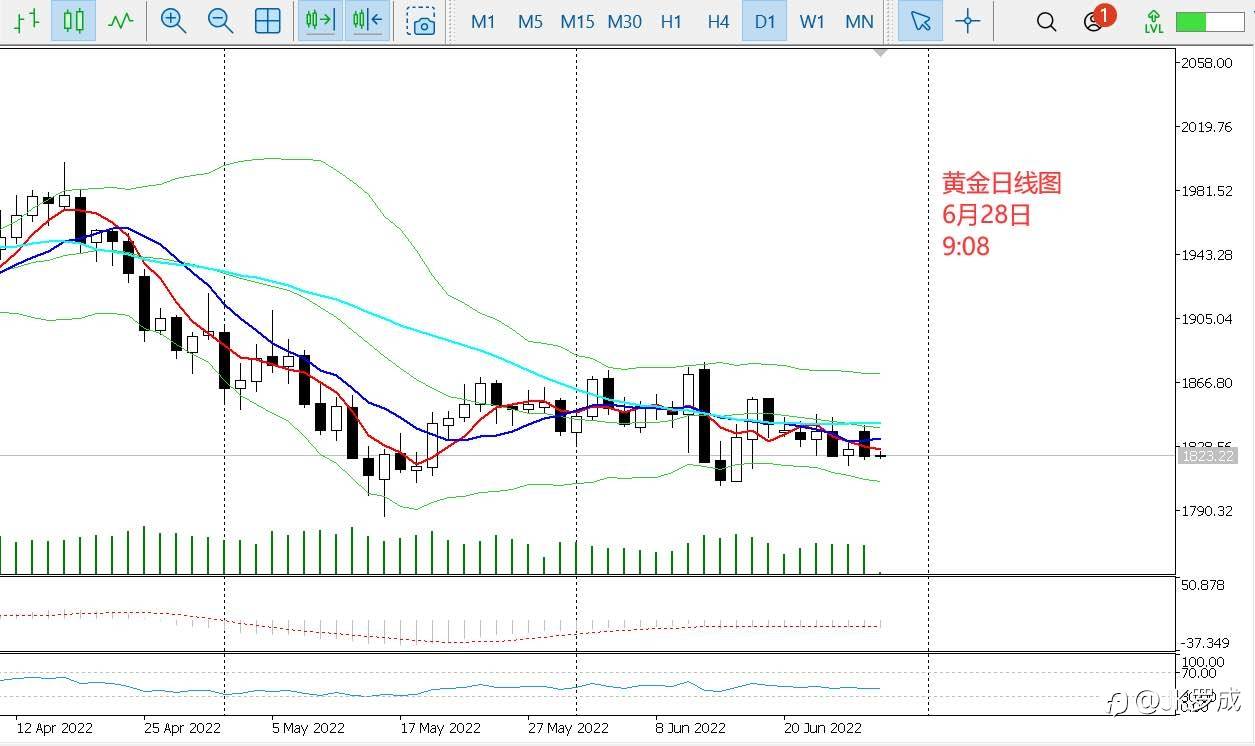
Task: Switch to W1 weekly timeframe
Action: click(x=812, y=21)
